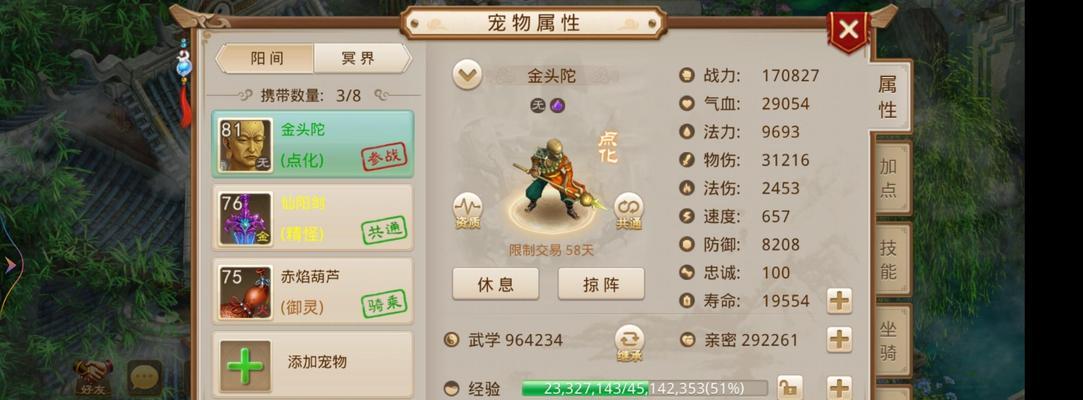Expand the dropdown arrow beside 金头陀
The height and width of the screenshot is (400, 1083).
click(468, 75)
